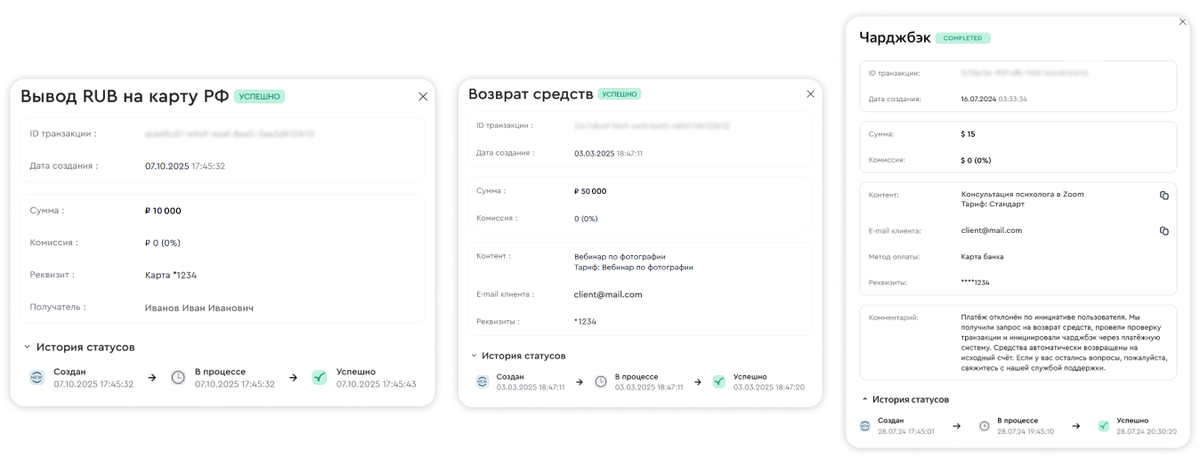Close the Вывод RUB на карту РФ dialog
This screenshot has width=1200, height=465.
(x=423, y=96)
